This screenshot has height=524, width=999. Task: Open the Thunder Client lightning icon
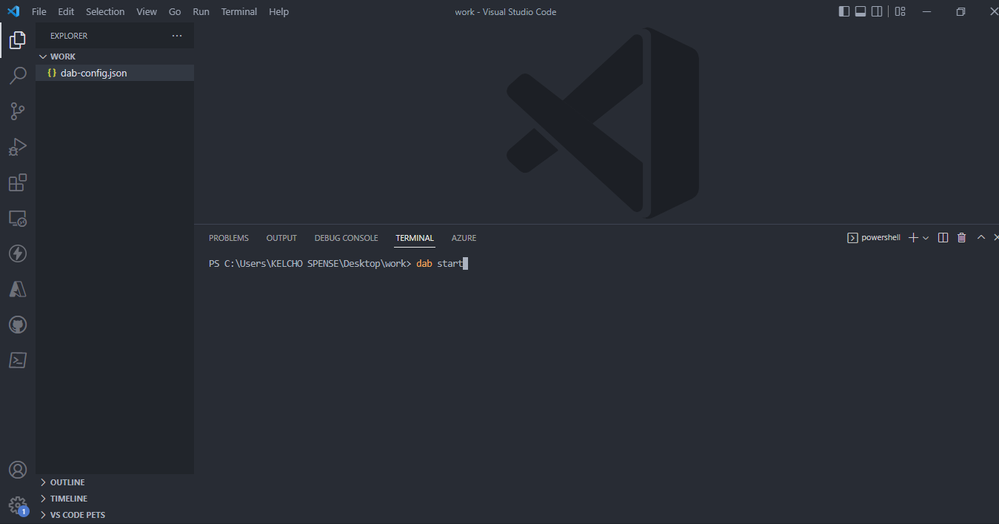coord(18,254)
